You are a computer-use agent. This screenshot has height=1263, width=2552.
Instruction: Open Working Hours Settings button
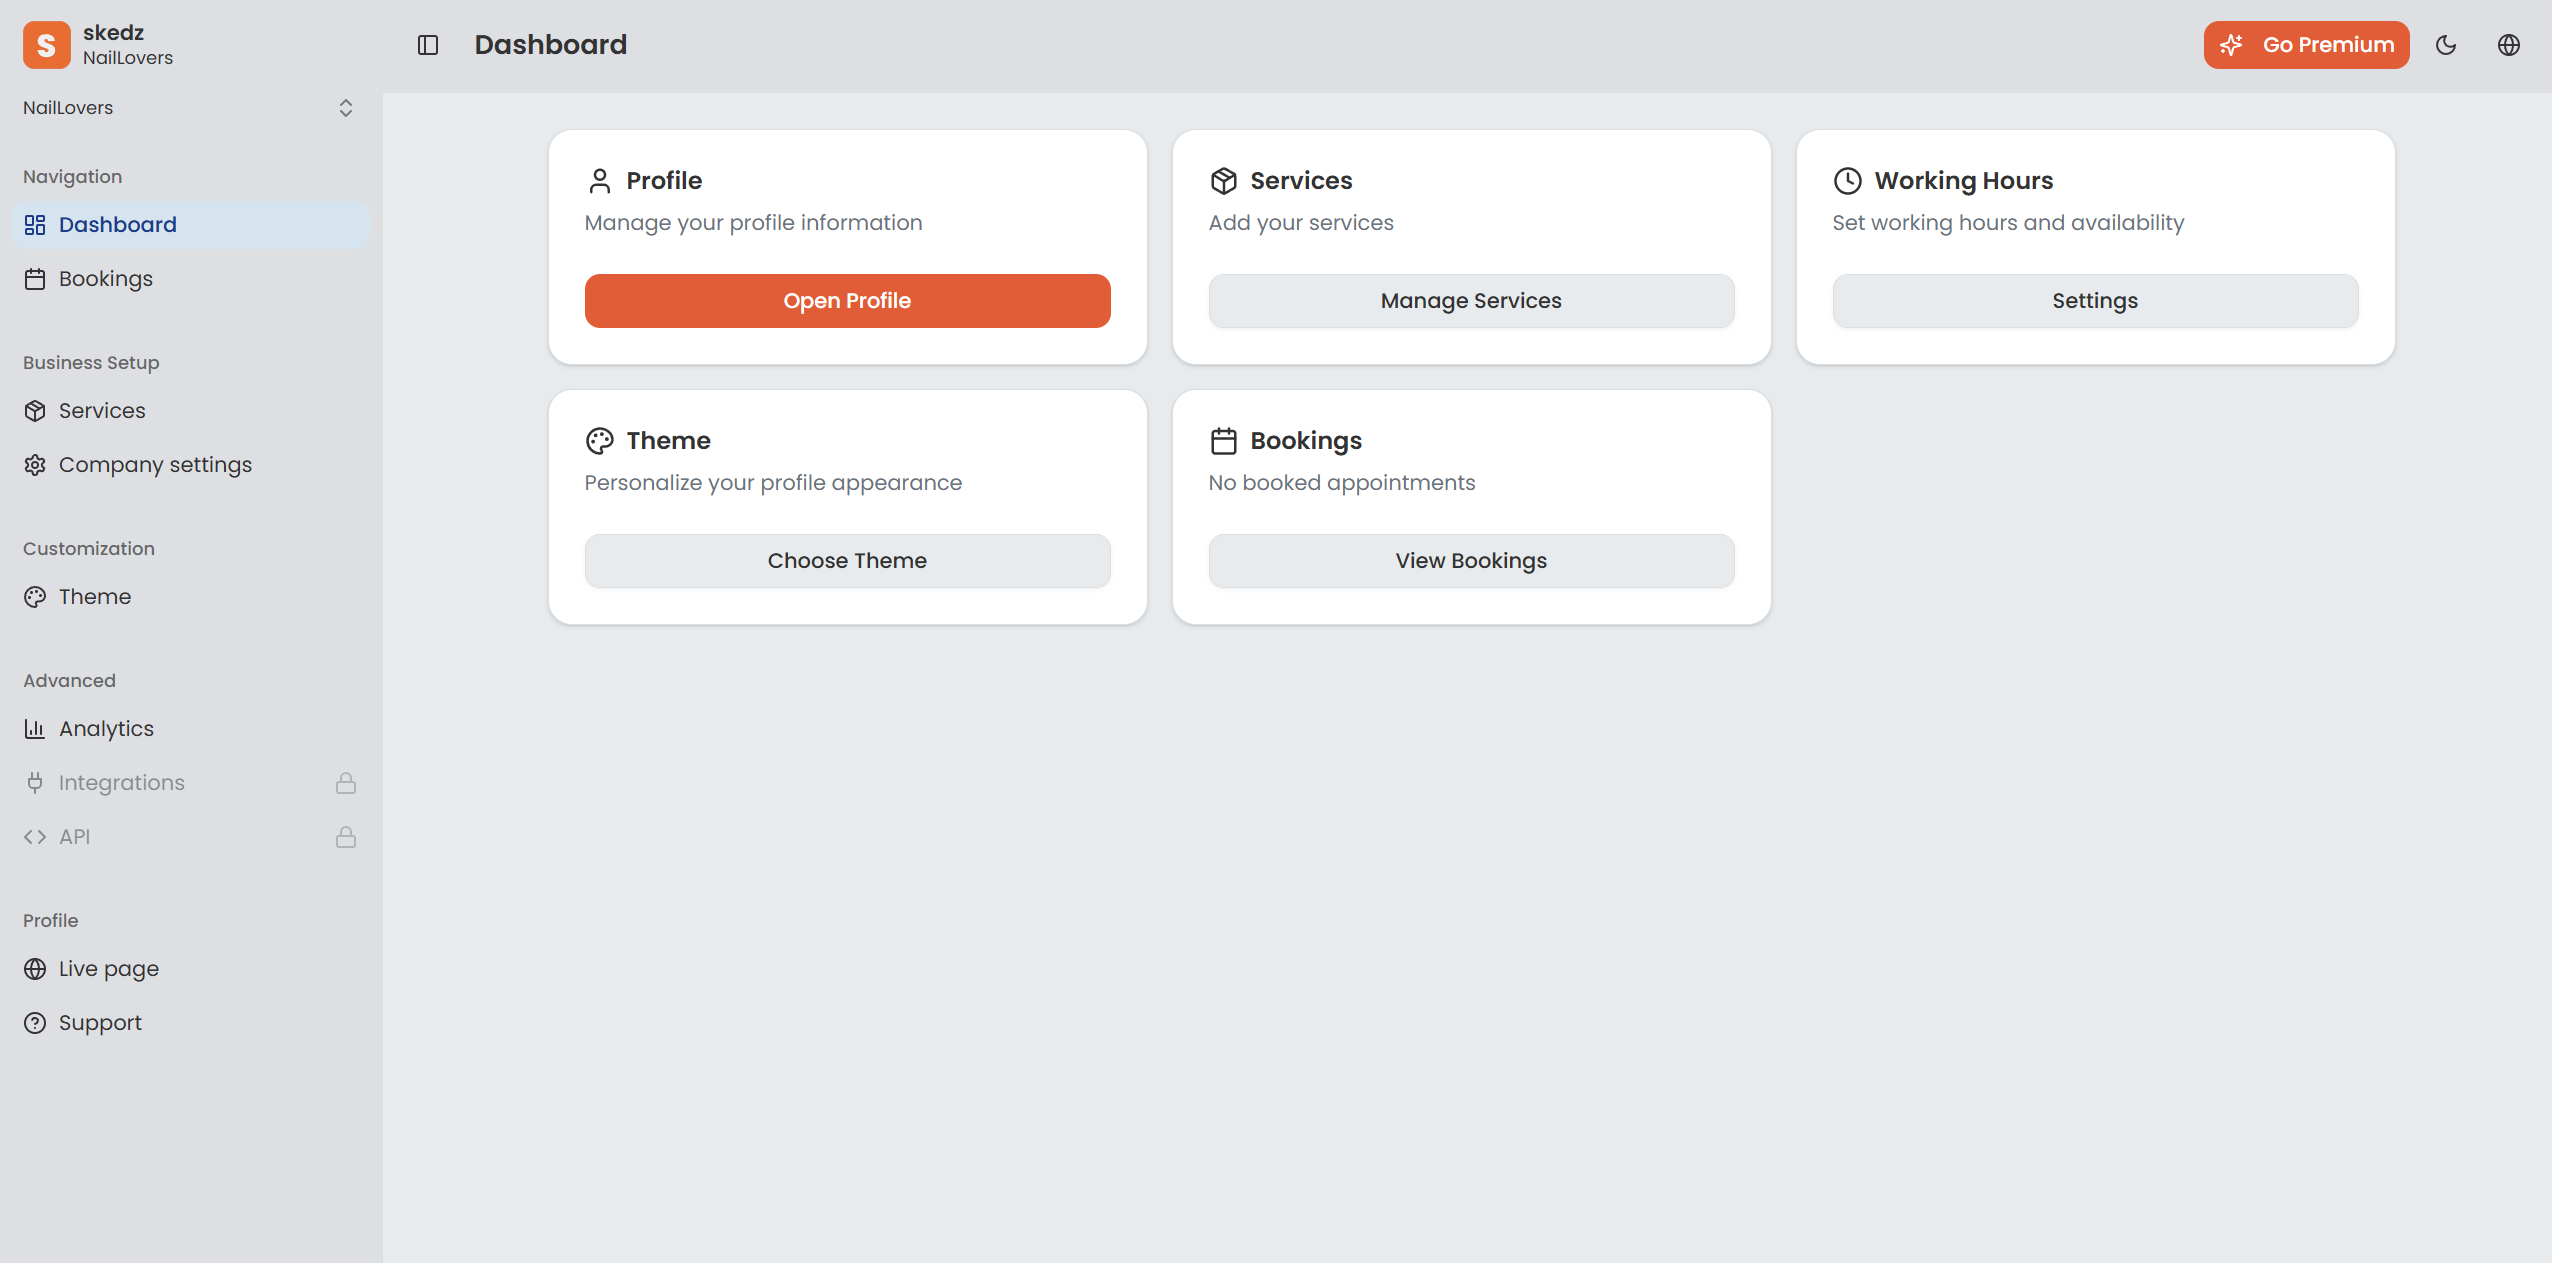[2095, 301]
